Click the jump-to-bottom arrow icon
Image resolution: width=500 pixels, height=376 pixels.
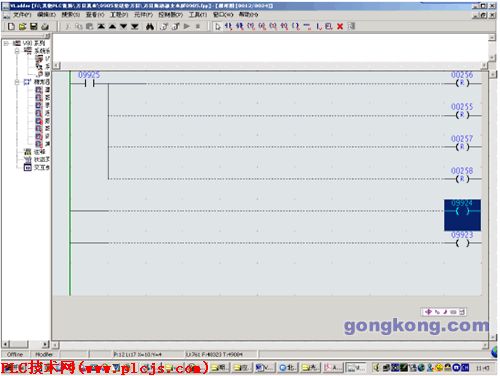tap(135, 26)
